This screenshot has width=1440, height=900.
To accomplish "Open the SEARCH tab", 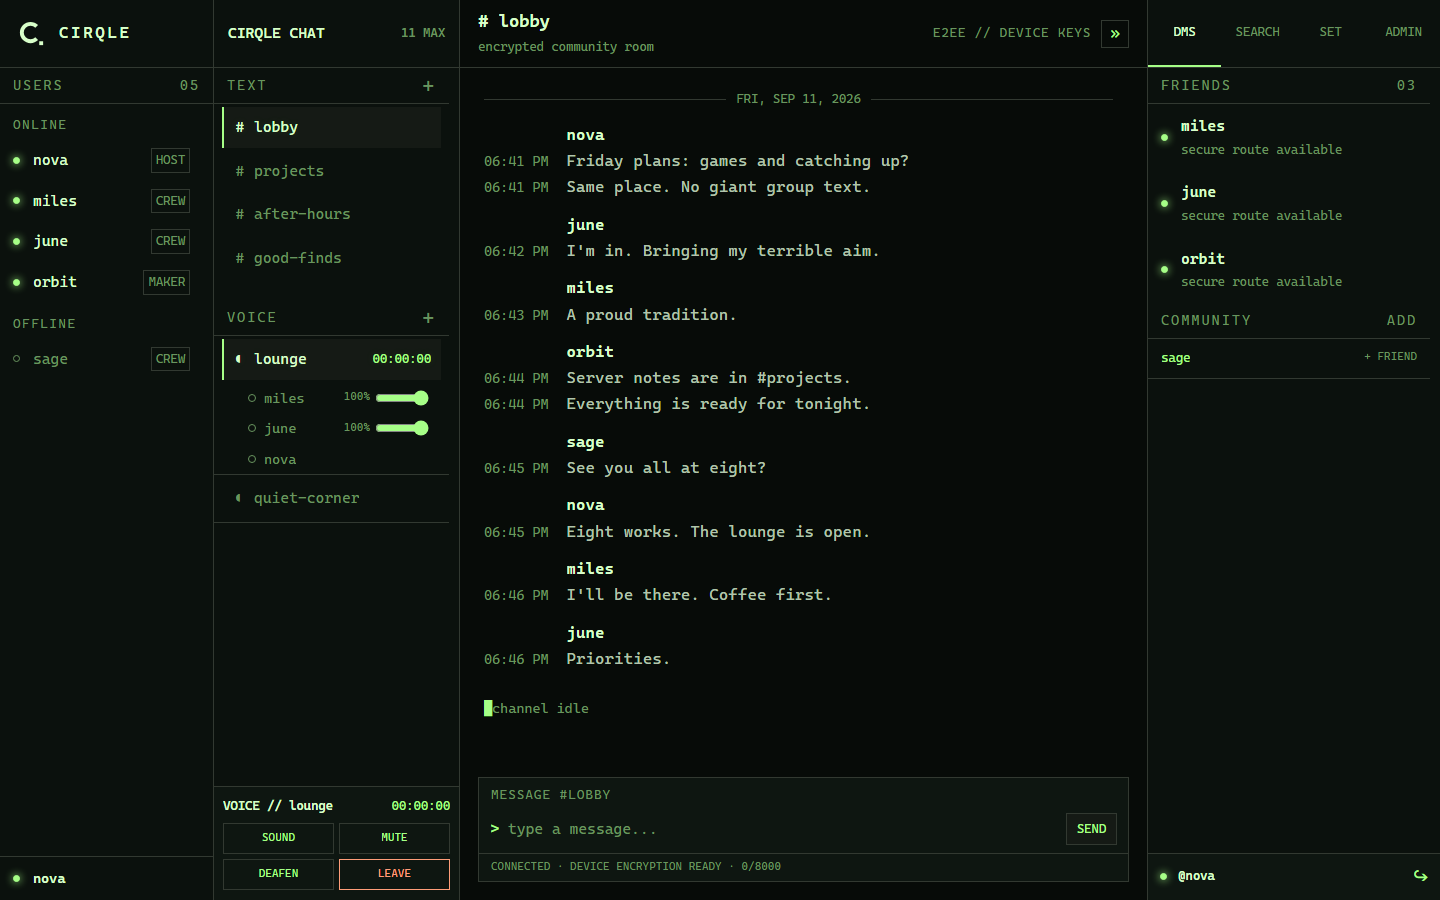I will (1257, 32).
